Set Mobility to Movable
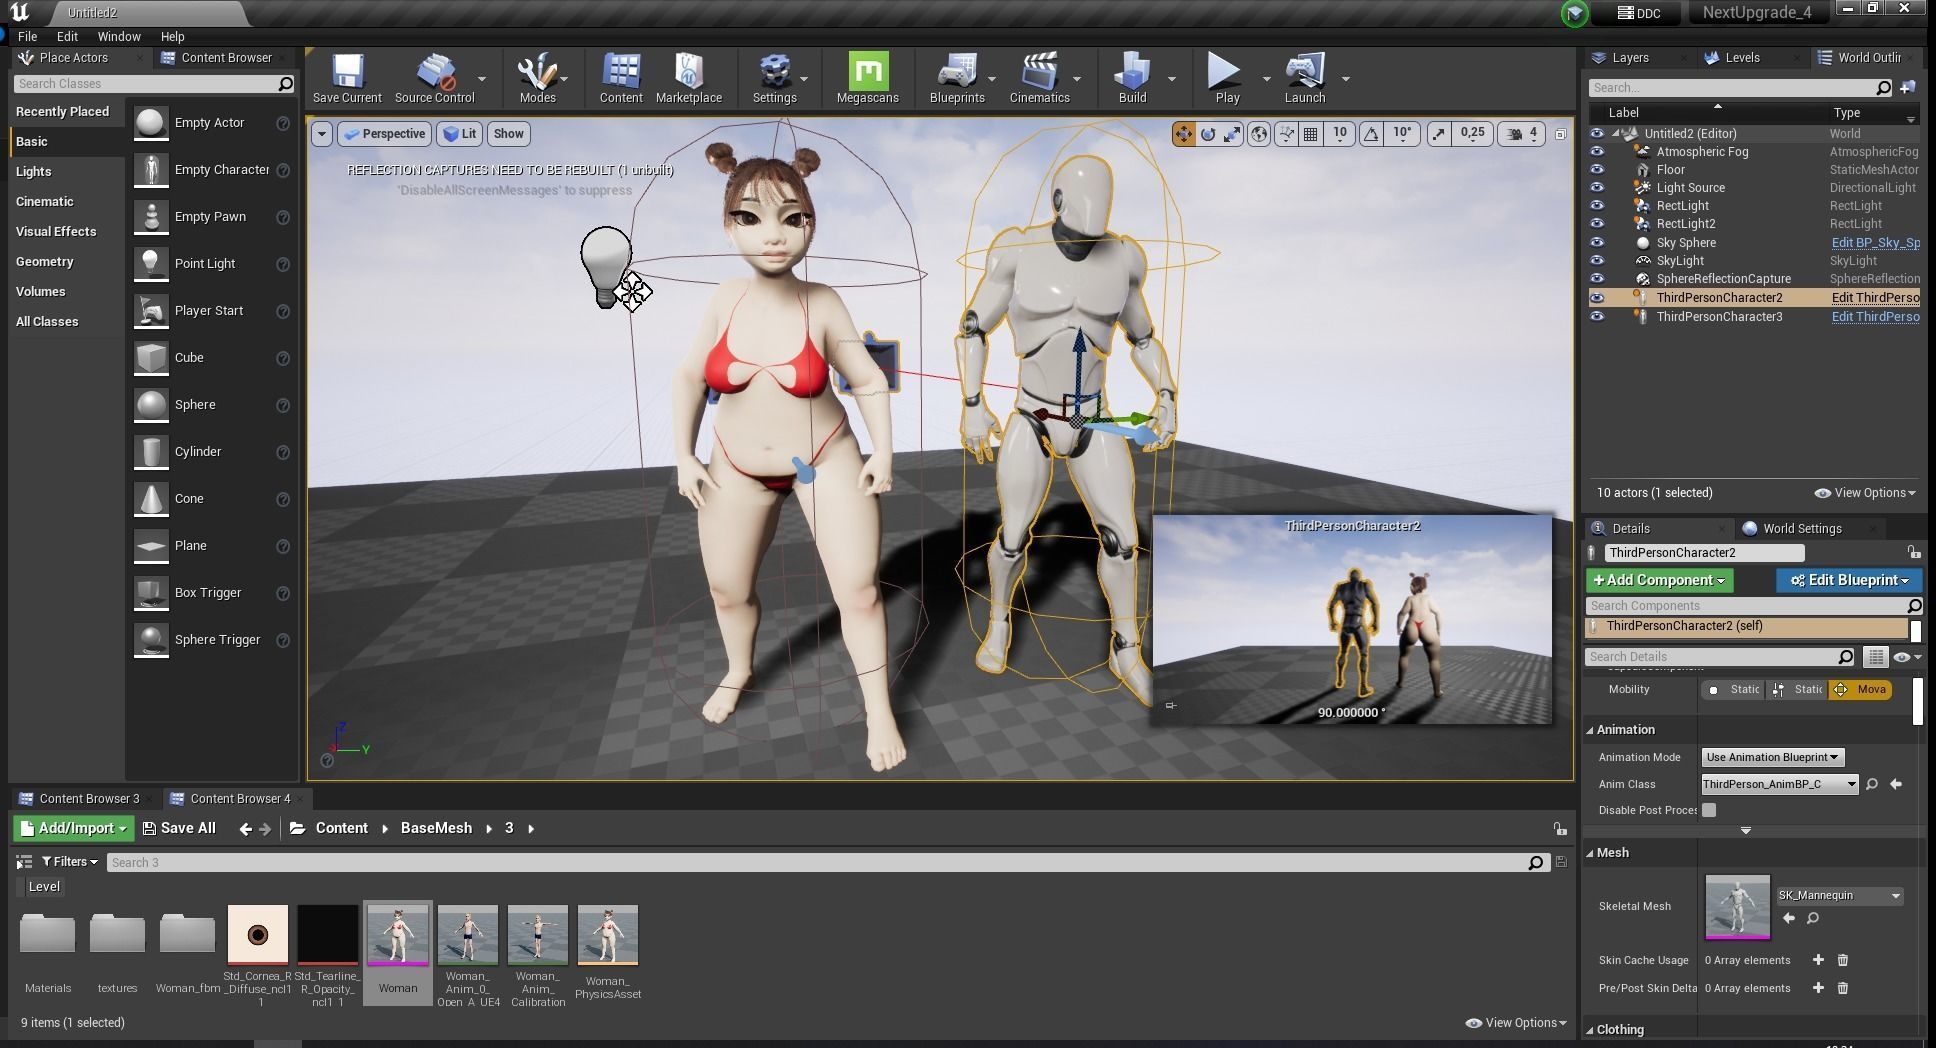 pos(1861,690)
